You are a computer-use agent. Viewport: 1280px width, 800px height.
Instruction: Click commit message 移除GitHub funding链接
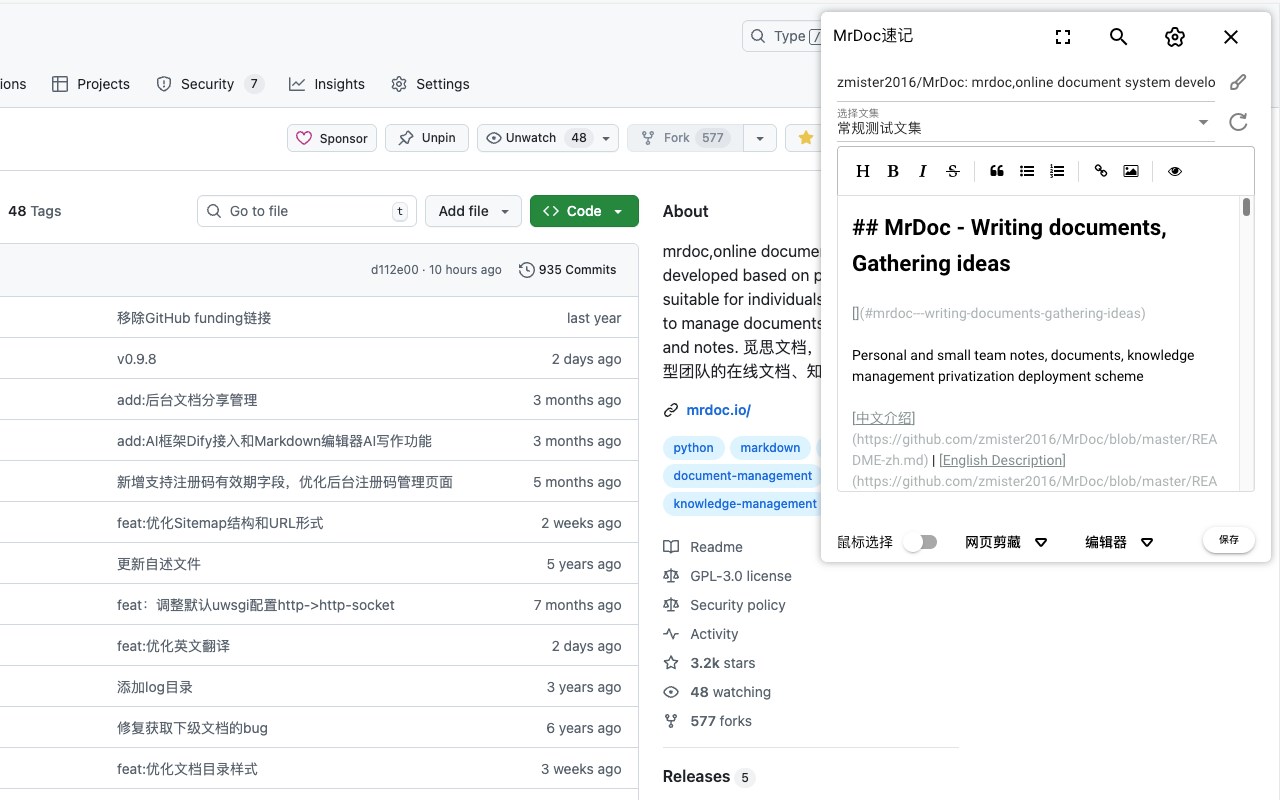194,318
